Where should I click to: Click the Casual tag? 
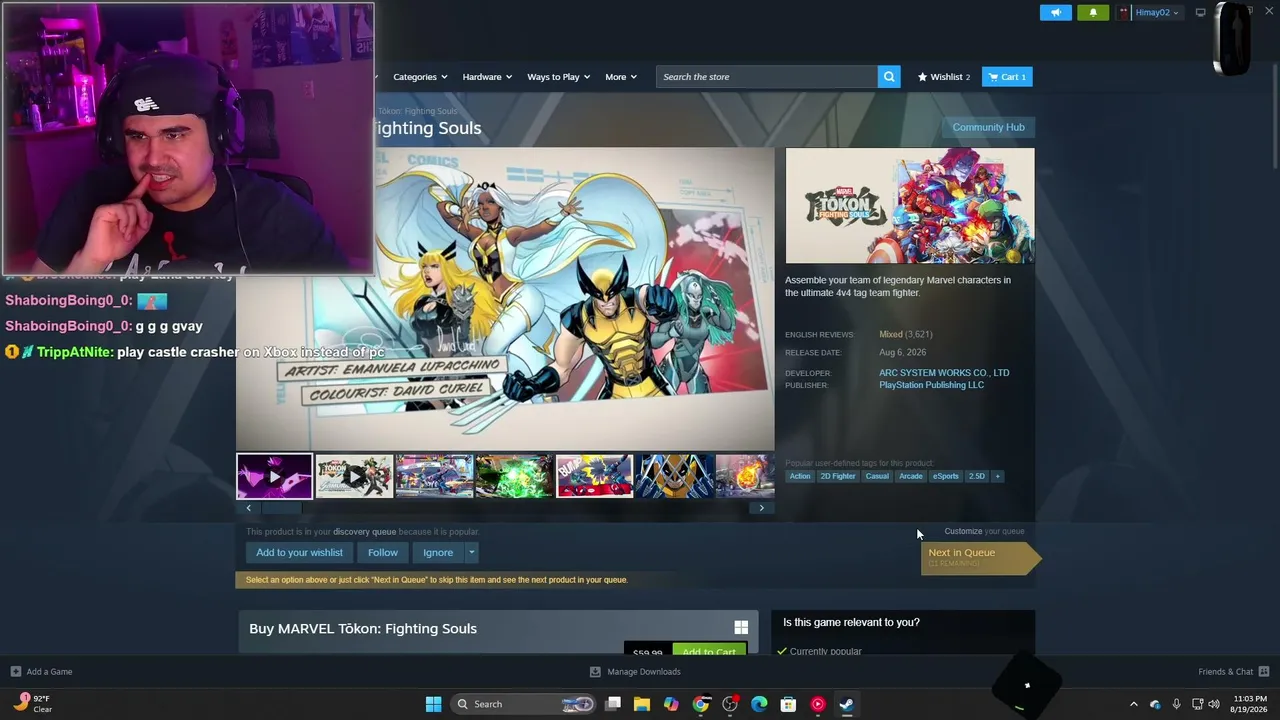pyautogui.click(x=877, y=476)
